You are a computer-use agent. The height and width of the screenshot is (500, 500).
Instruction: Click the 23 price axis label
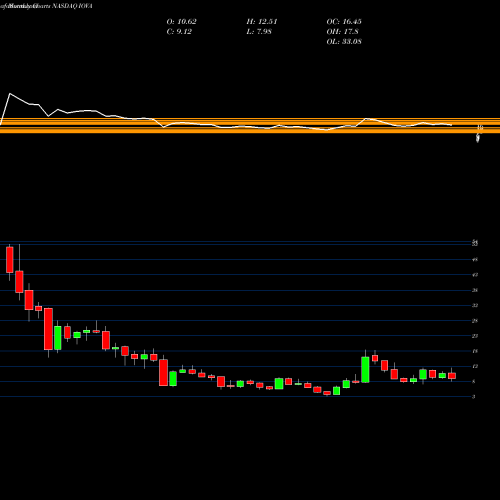coord(475,336)
